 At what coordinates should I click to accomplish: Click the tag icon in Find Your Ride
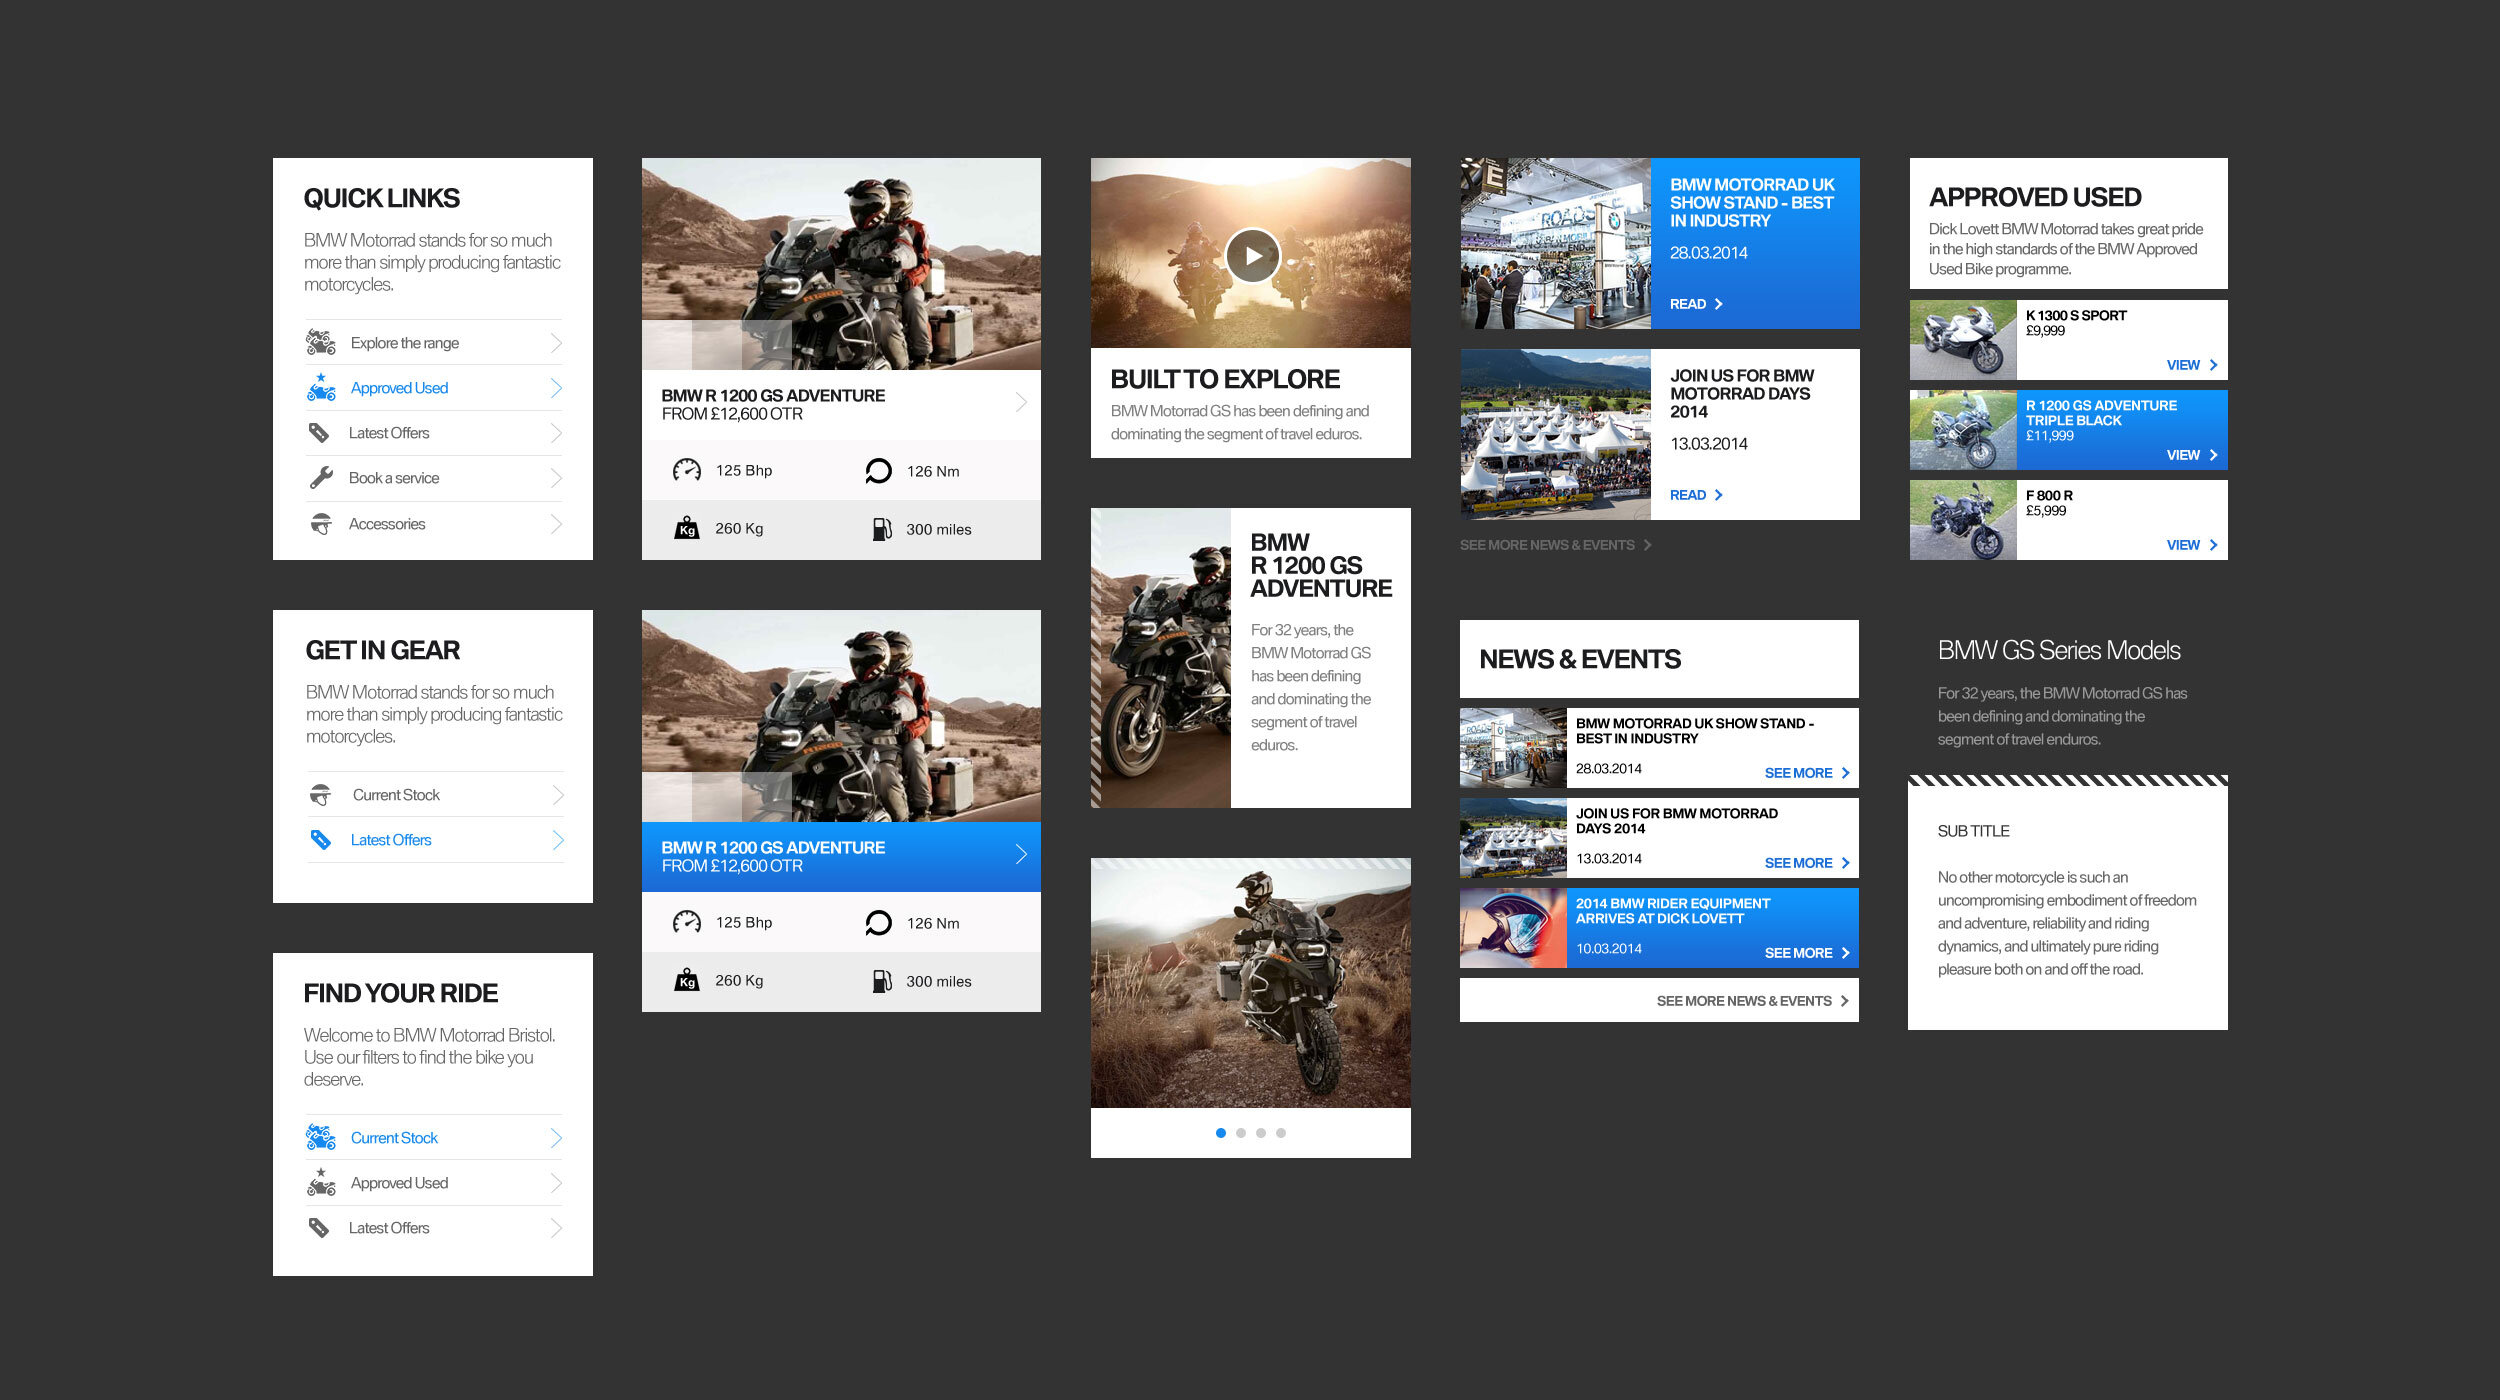318,1228
